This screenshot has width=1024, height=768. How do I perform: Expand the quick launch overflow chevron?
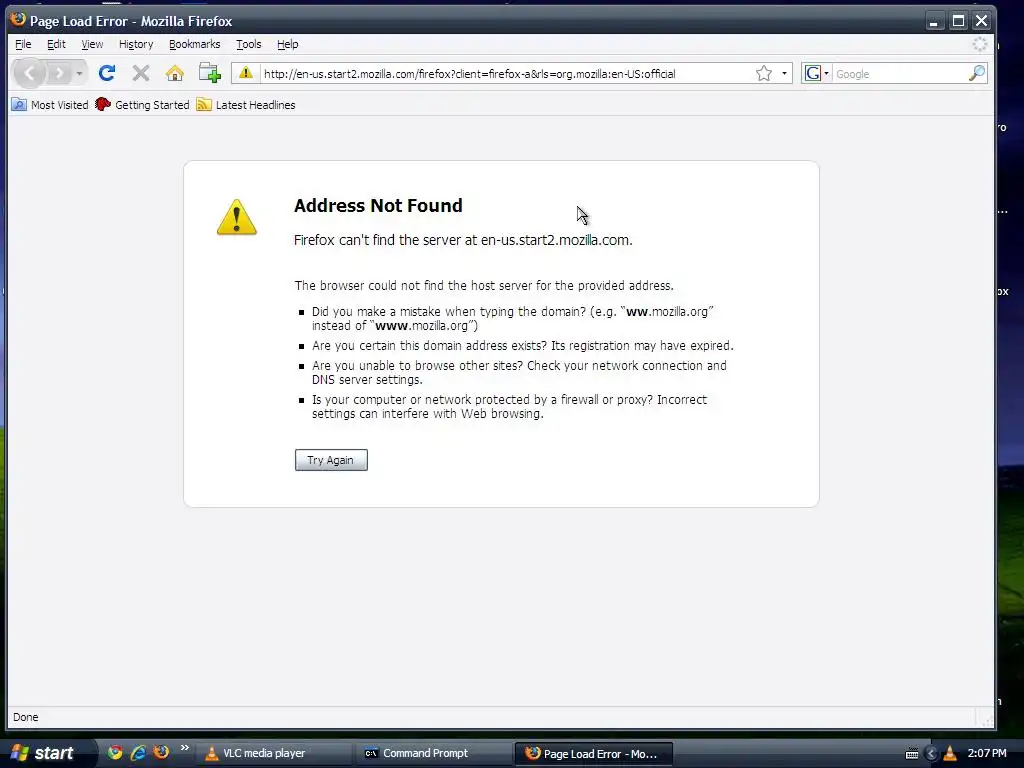pyautogui.click(x=185, y=748)
